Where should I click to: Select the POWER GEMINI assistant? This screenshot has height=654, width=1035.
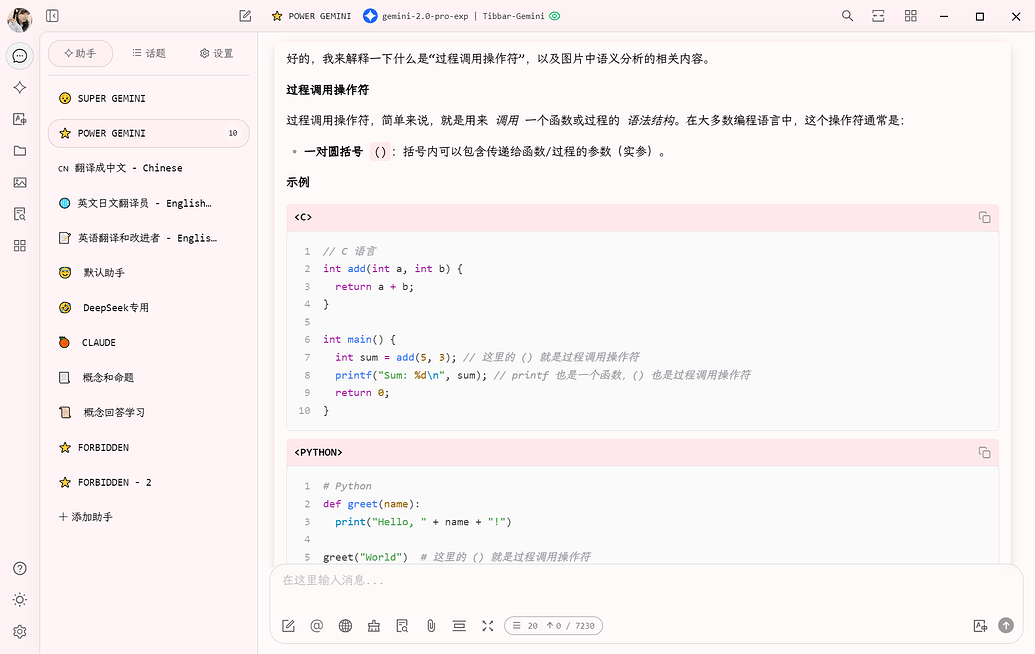149,133
